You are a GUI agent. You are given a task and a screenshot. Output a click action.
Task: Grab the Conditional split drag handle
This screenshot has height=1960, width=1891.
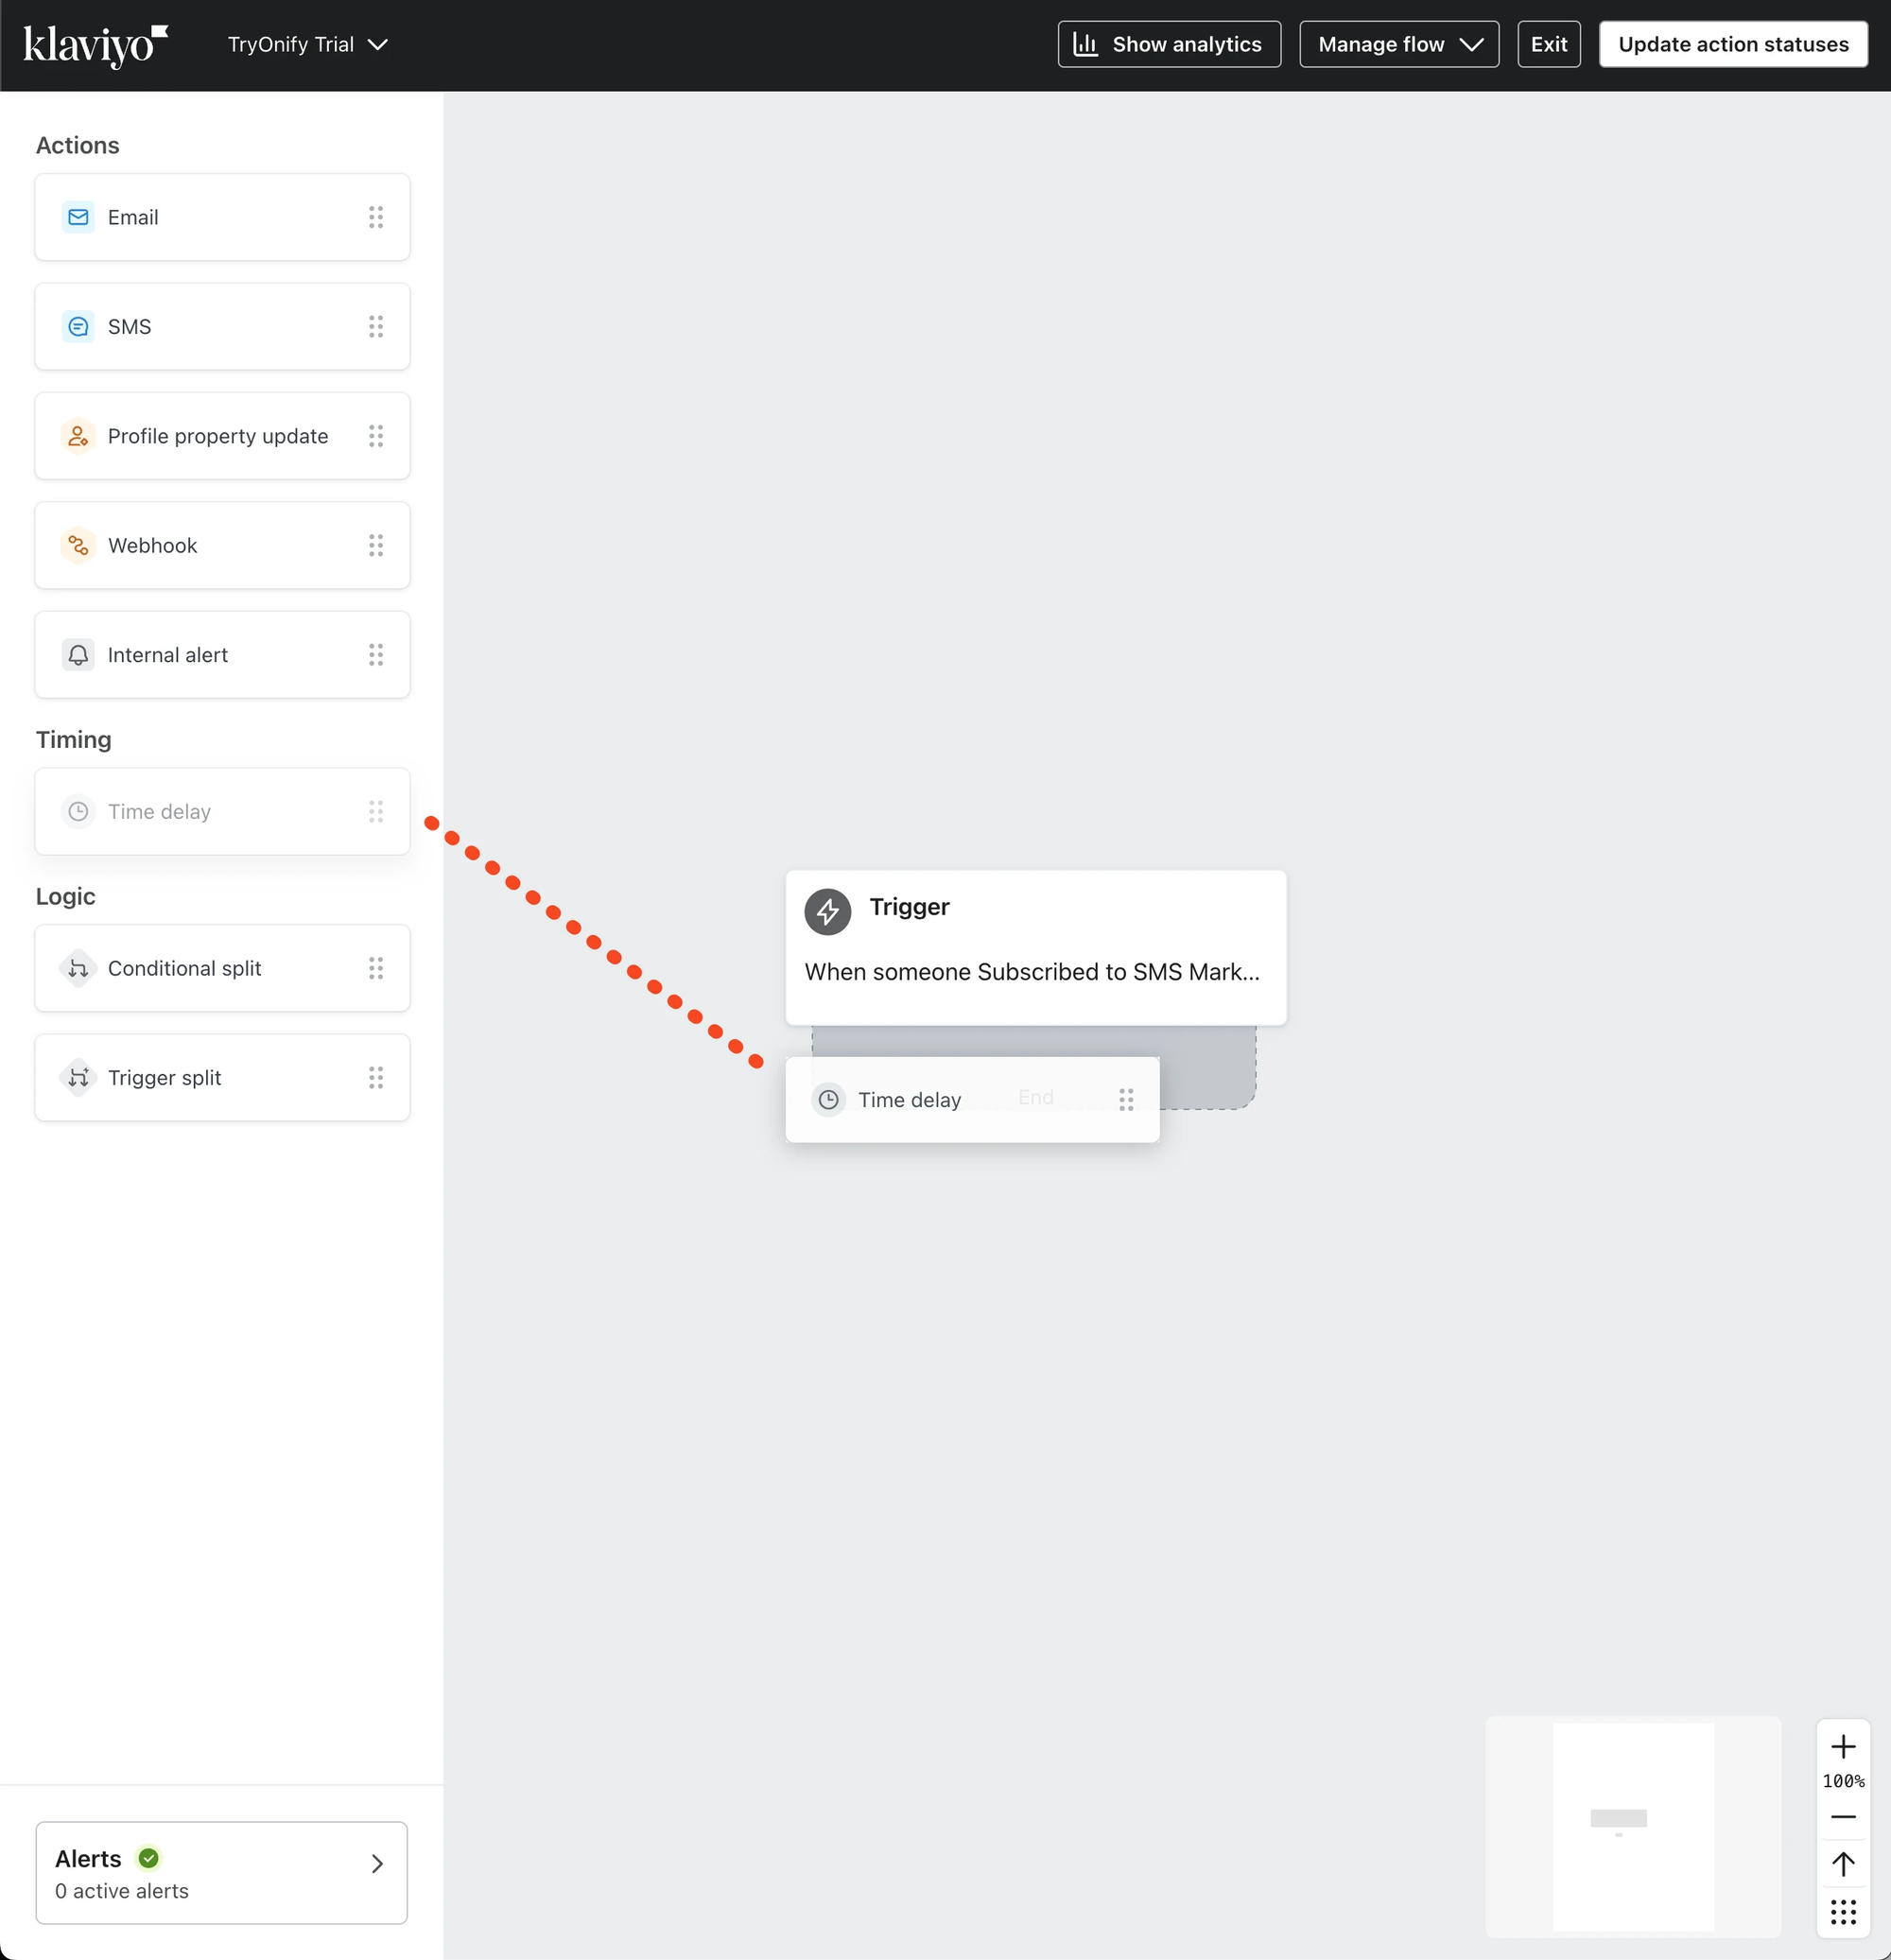[x=376, y=968]
